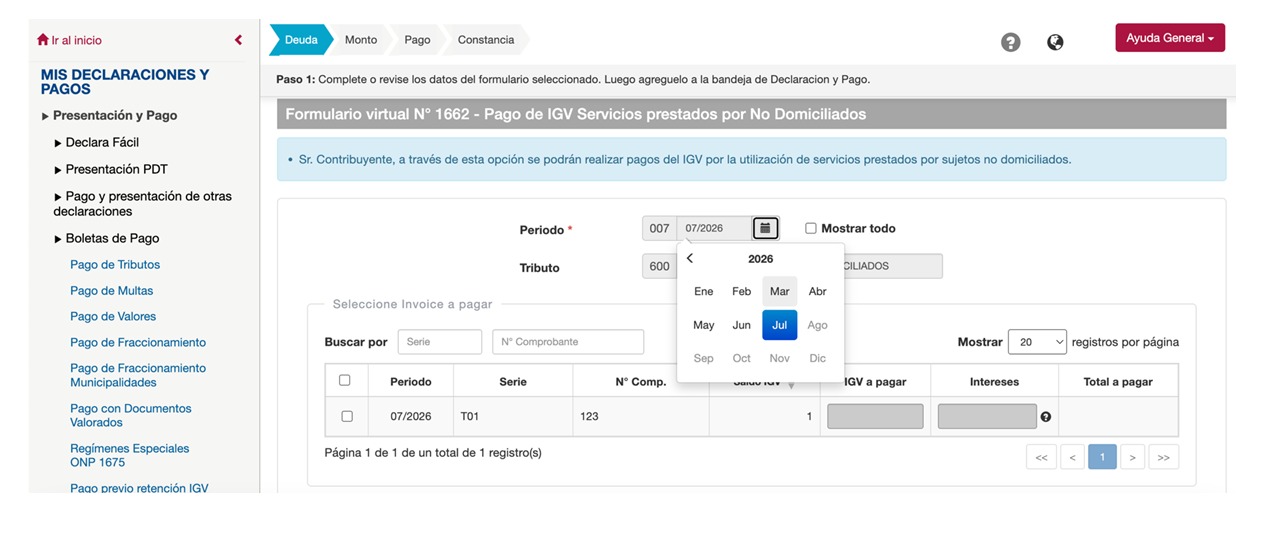This screenshot has width=1264, height=539.
Task: Click the Serie column header
Action: [x=513, y=382]
